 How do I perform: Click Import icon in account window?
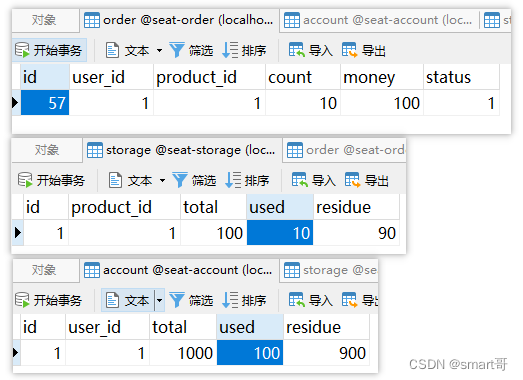click(x=297, y=300)
